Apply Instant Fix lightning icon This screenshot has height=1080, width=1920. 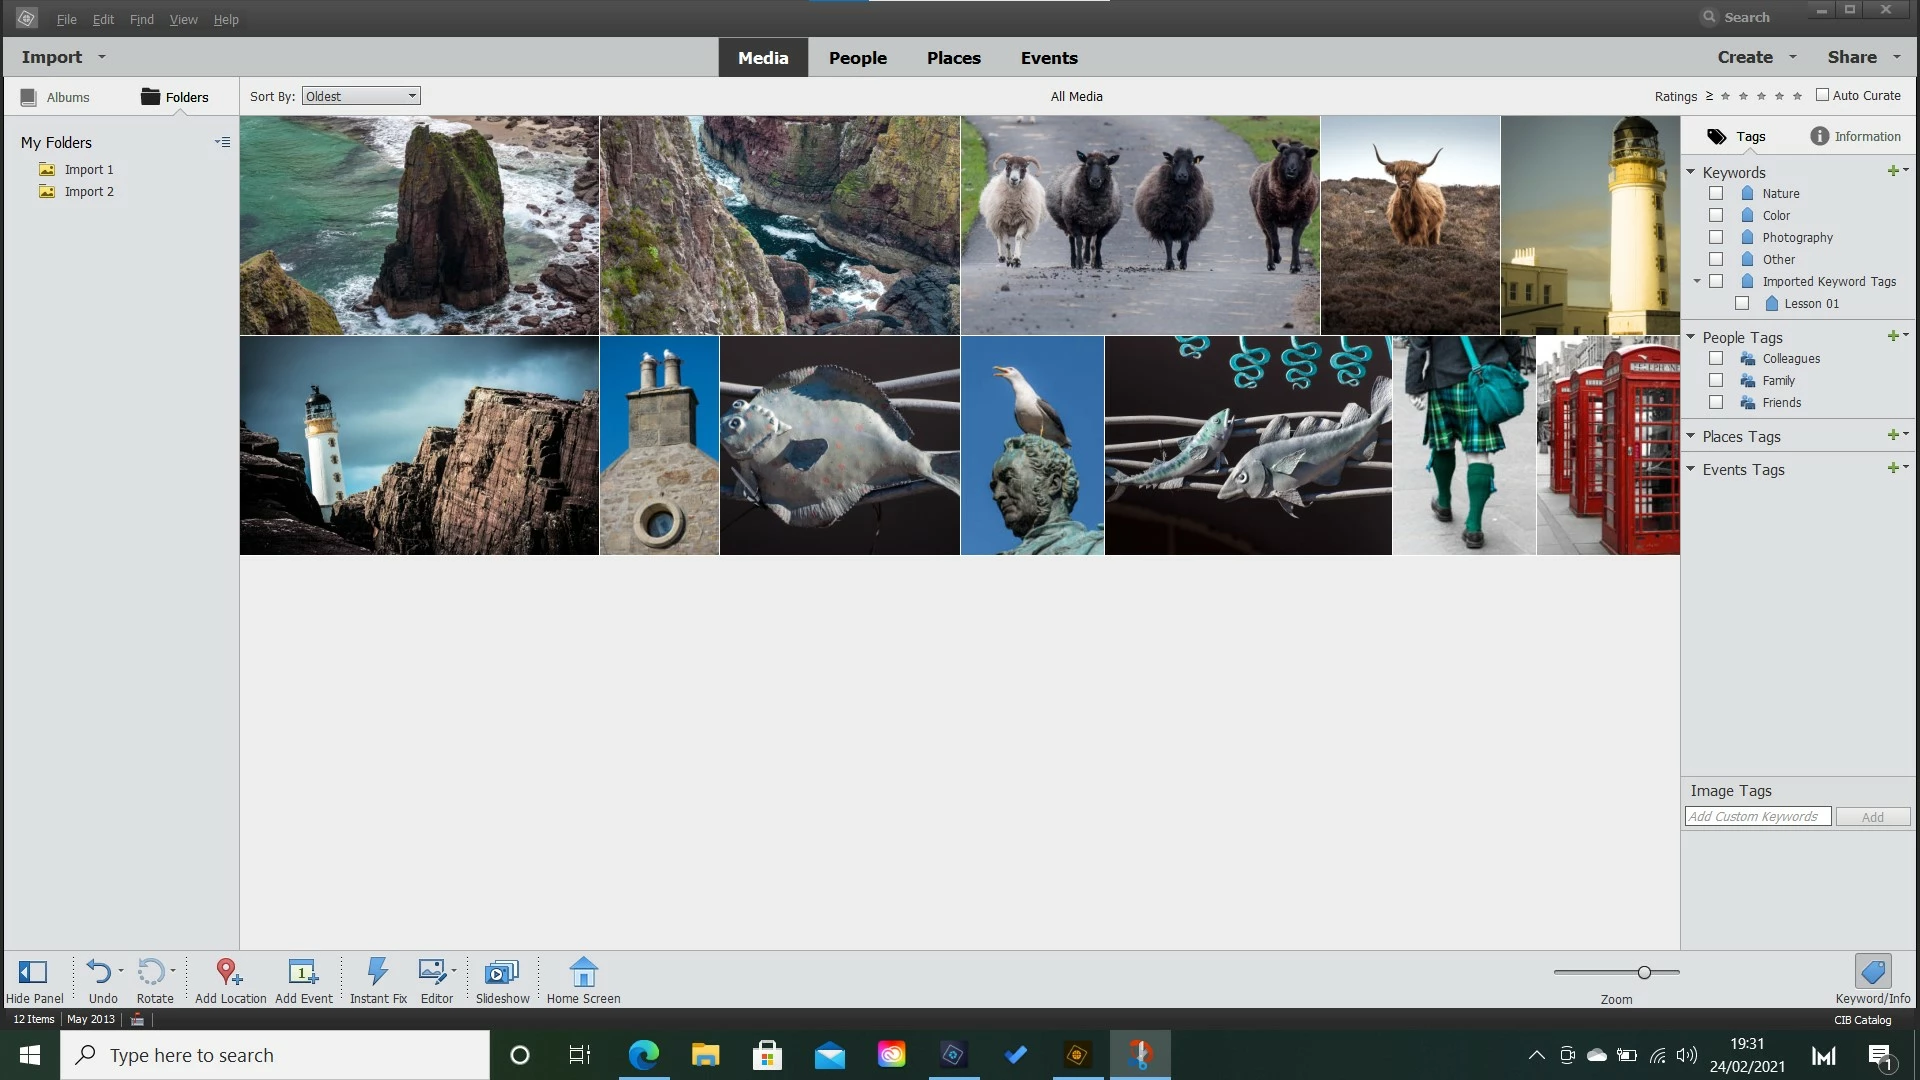pos(377,972)
